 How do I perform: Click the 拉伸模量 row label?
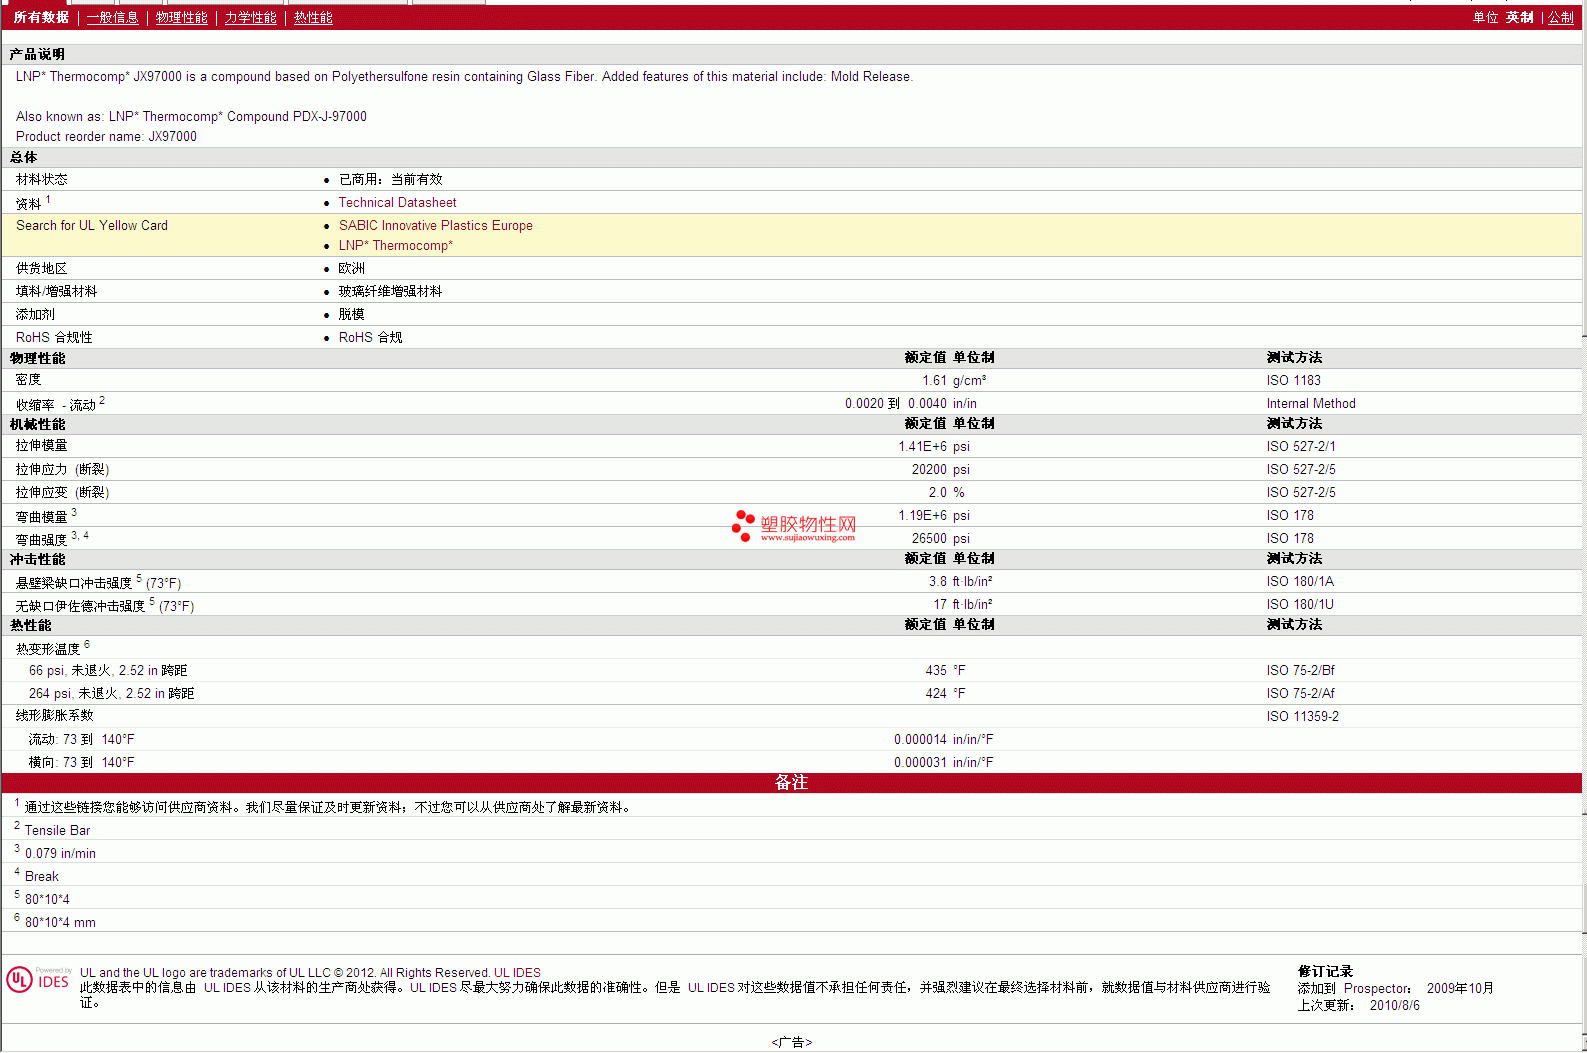[x=41, y=446]
